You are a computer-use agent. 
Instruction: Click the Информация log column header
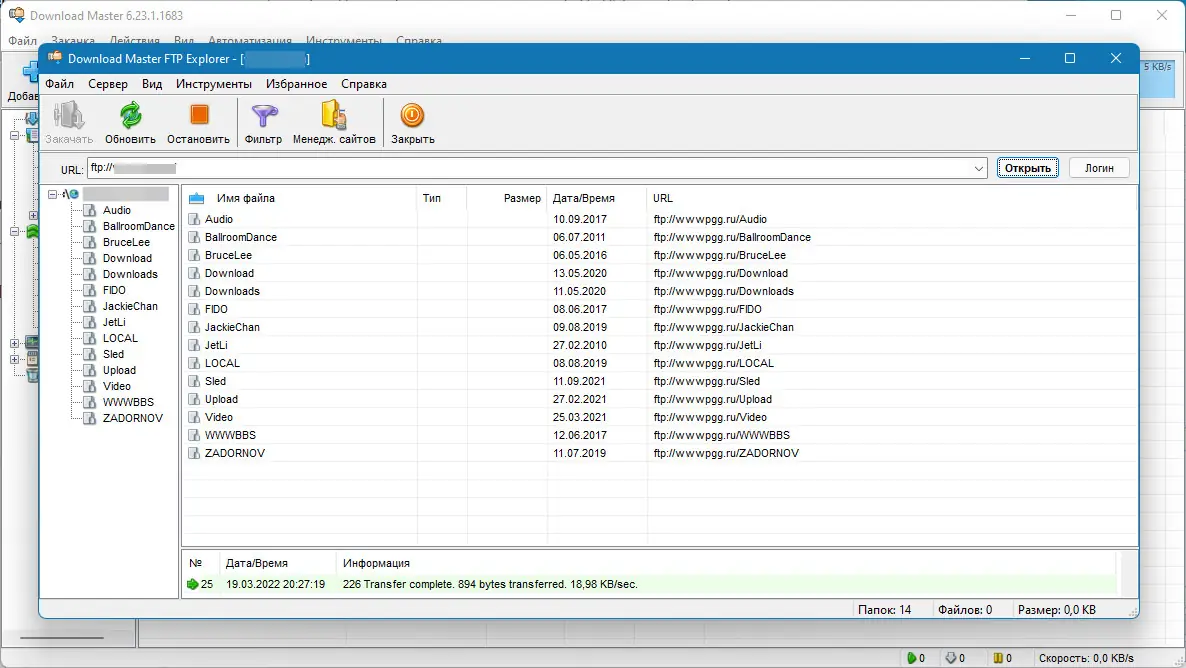(x=376, y=564)
